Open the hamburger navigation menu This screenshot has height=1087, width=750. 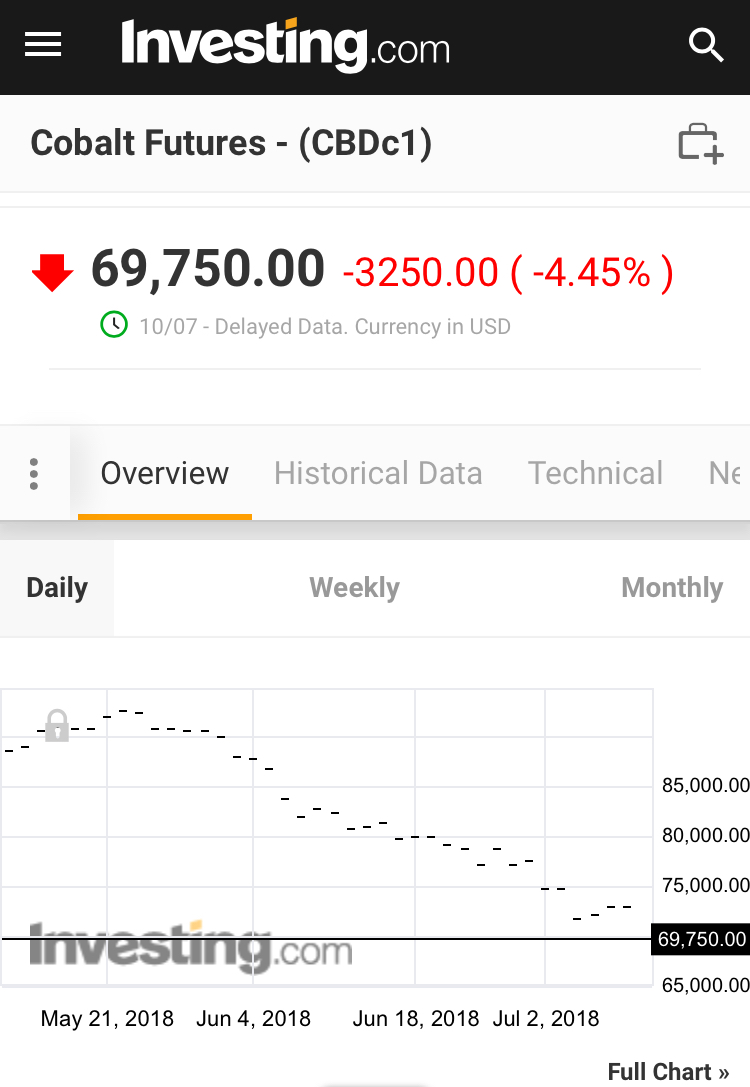pyautogui.click(x=43, y=45)
